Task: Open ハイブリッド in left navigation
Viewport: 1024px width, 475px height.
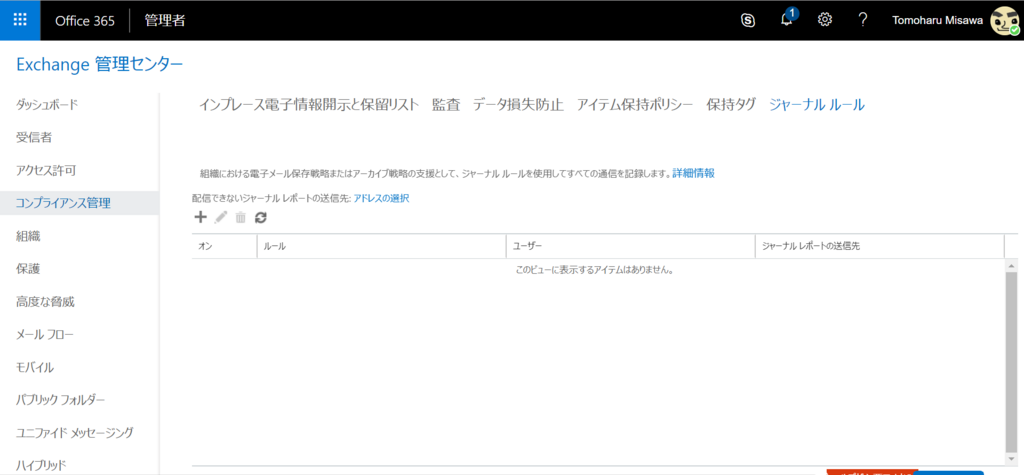Action: (41, 465)
